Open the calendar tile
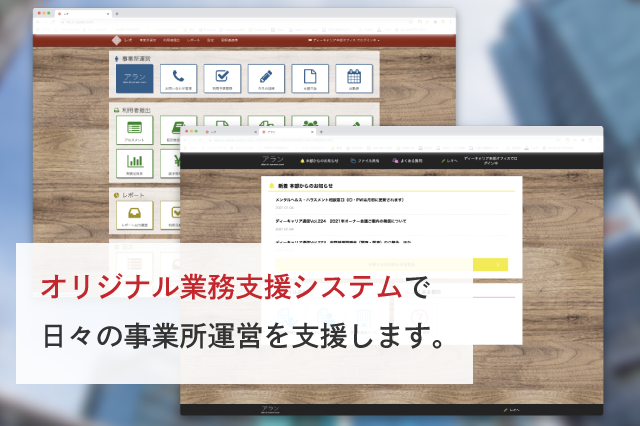The image size is (640, 426). [x=353, y=78]
